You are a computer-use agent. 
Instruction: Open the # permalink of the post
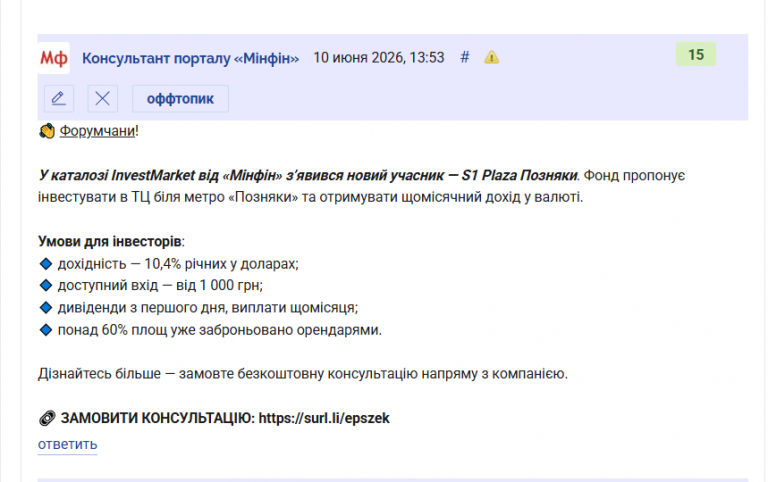(465, 58)
